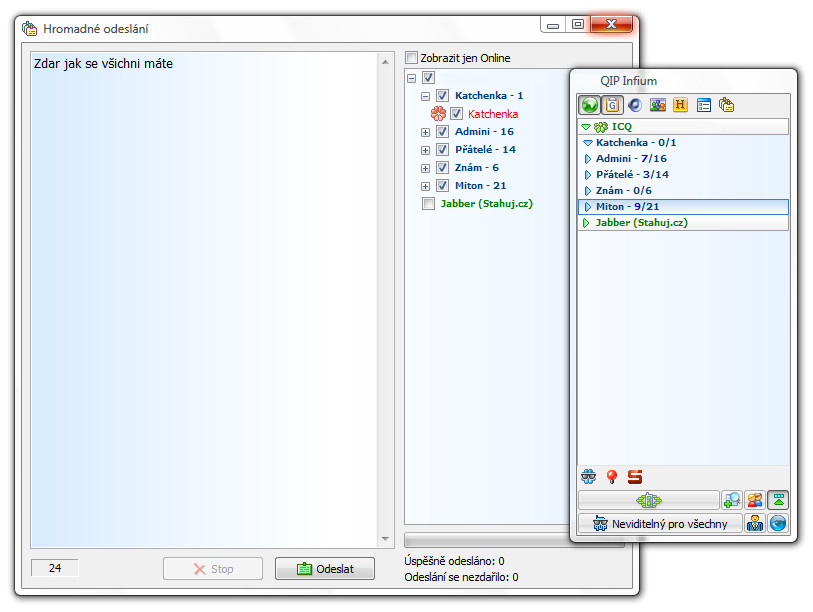Click the people contacts icon in QIP toolbar
Viewport: 813px width, 612px height.
tap(657, 105)
